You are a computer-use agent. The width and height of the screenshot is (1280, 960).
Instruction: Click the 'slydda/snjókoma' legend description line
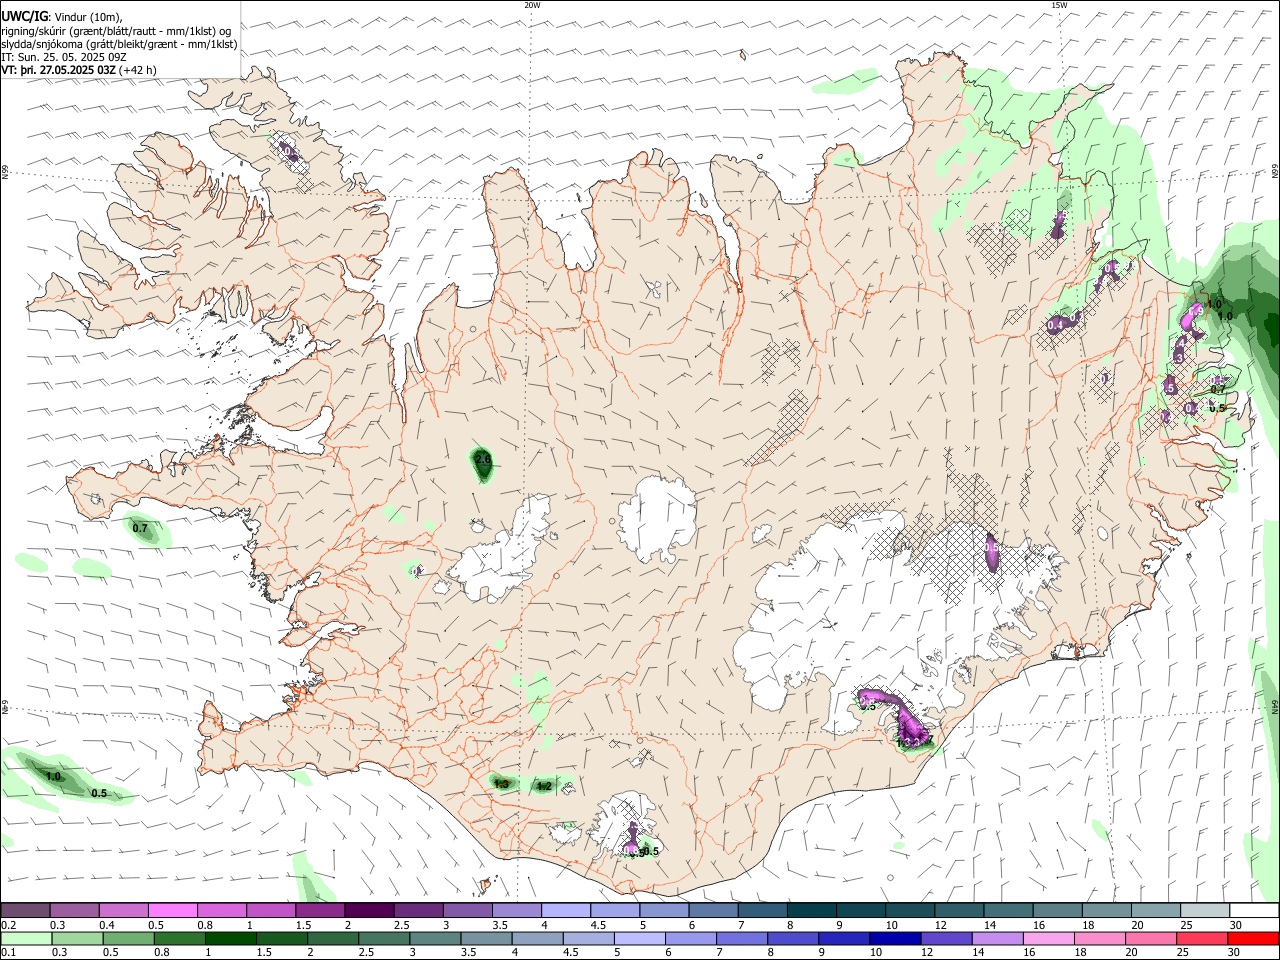click(x=119, y=44)
